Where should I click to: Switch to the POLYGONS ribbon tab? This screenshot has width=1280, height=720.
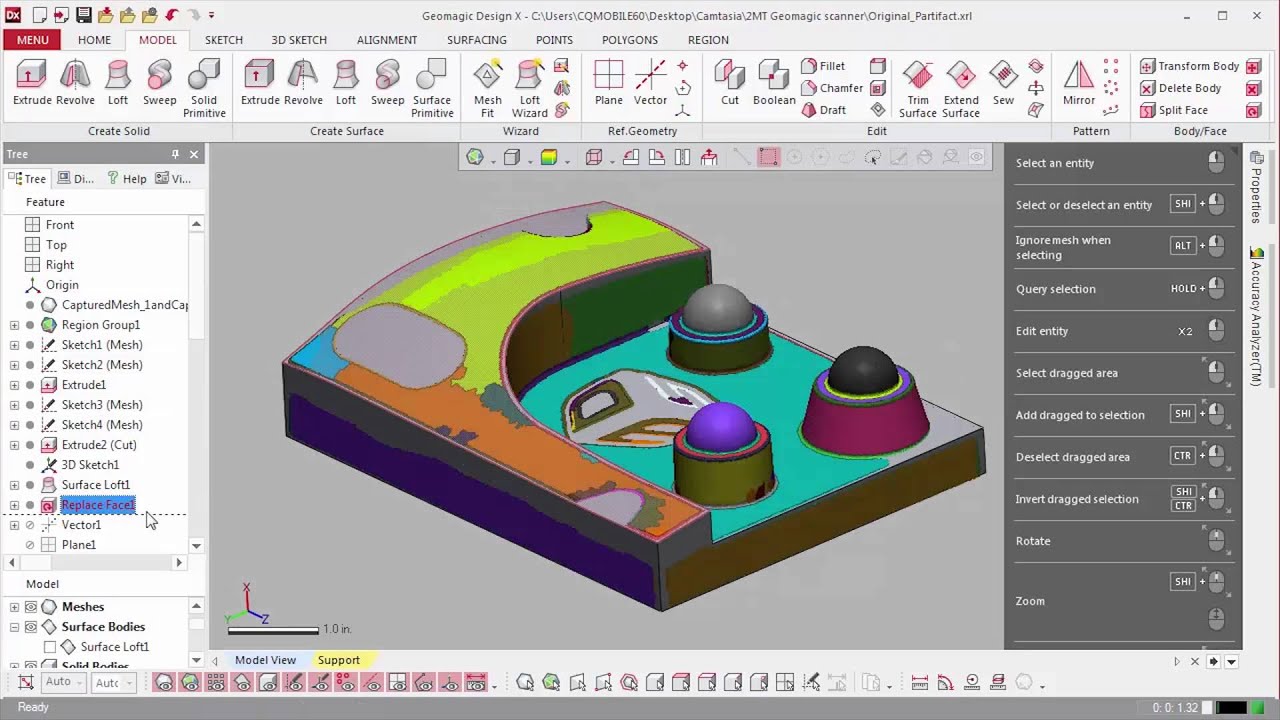click(630, 40)
